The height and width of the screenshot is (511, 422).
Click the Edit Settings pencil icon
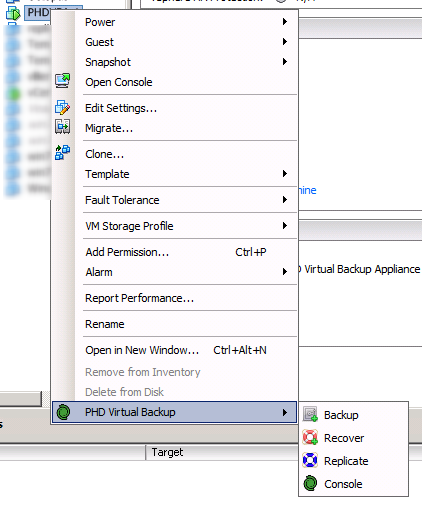point(62,107)
